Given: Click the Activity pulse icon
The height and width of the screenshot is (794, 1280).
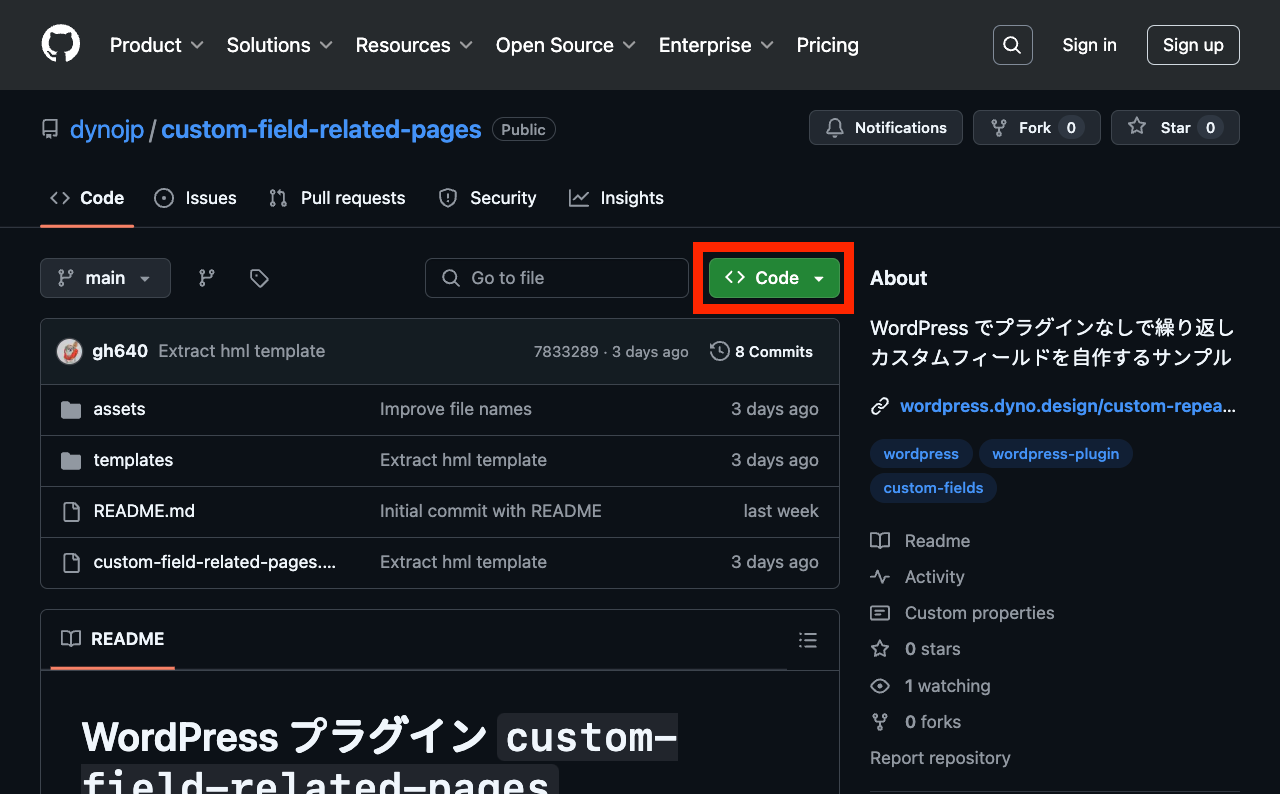Looking at the screenshot, I should pos(880,577).
